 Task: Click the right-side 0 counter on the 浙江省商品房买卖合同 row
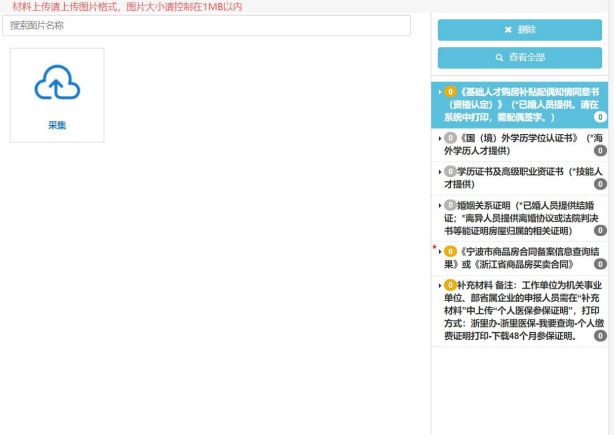click(x=600, y=264)
